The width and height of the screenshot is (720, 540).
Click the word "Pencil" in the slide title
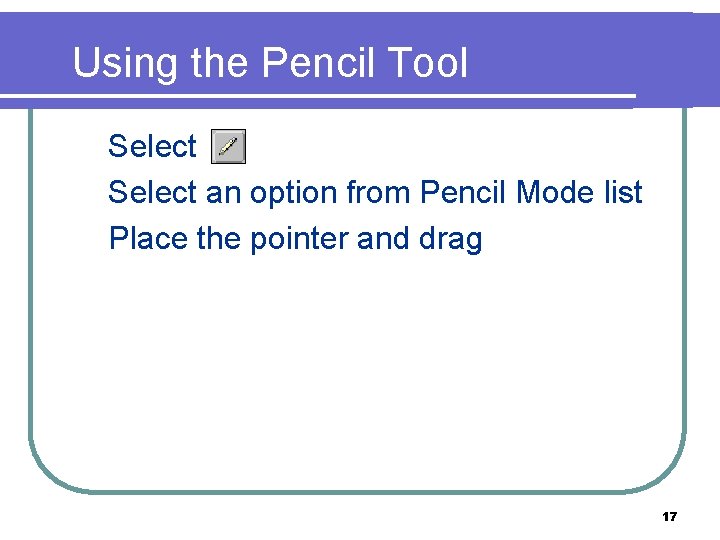pyautogui.click(x=318, y=62)
